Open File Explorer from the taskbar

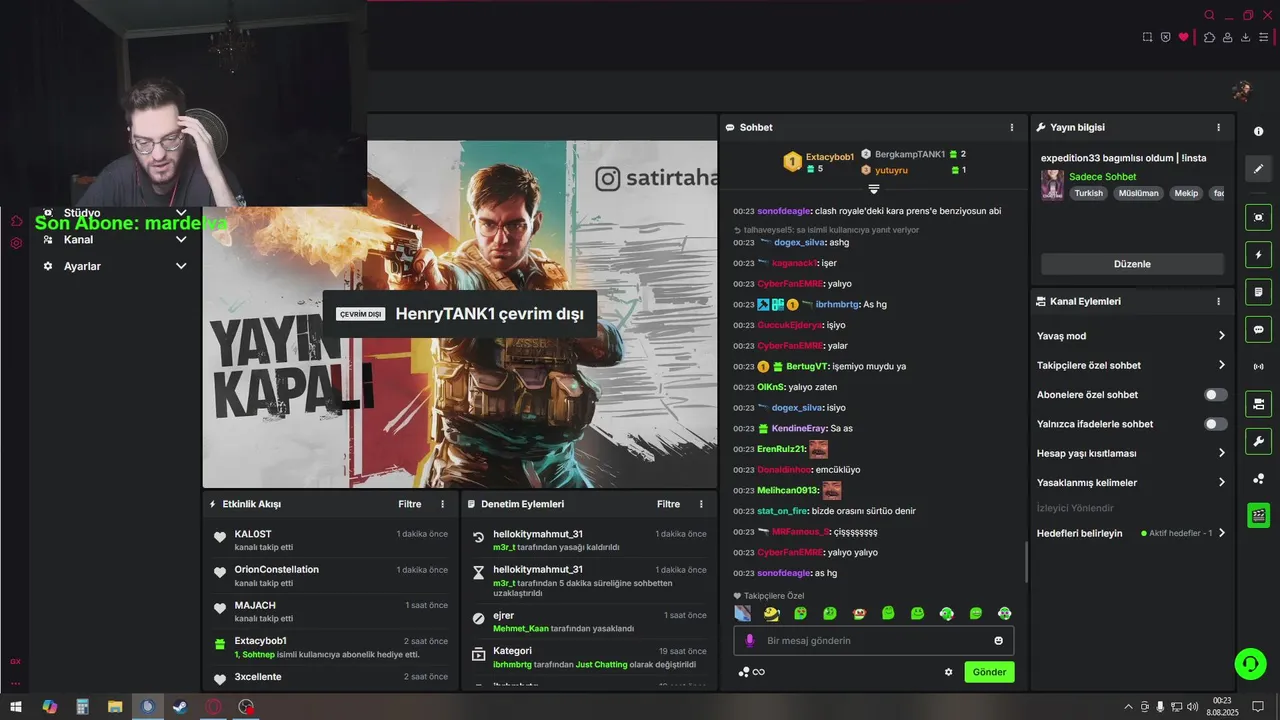point(115,707)
